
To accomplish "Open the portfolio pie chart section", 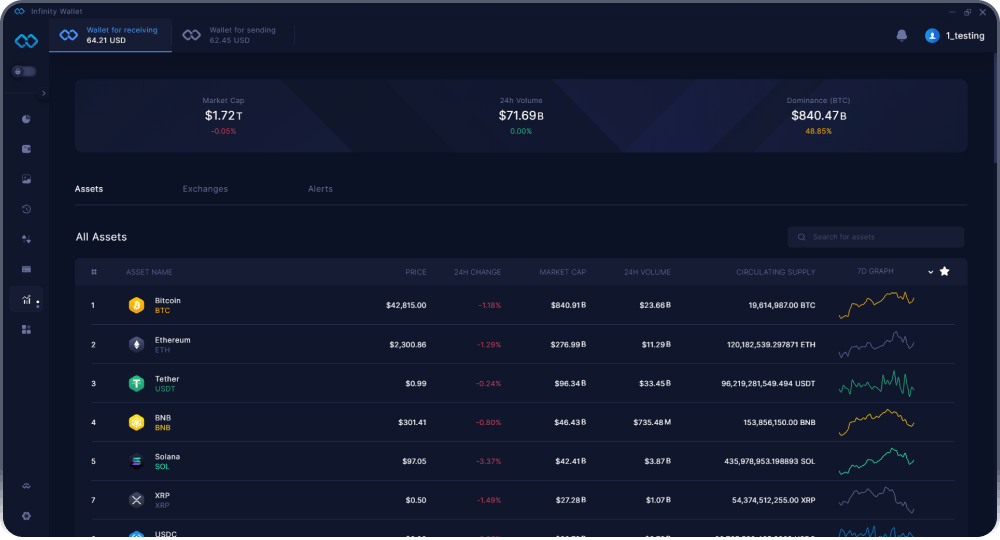I will [26, 119].
